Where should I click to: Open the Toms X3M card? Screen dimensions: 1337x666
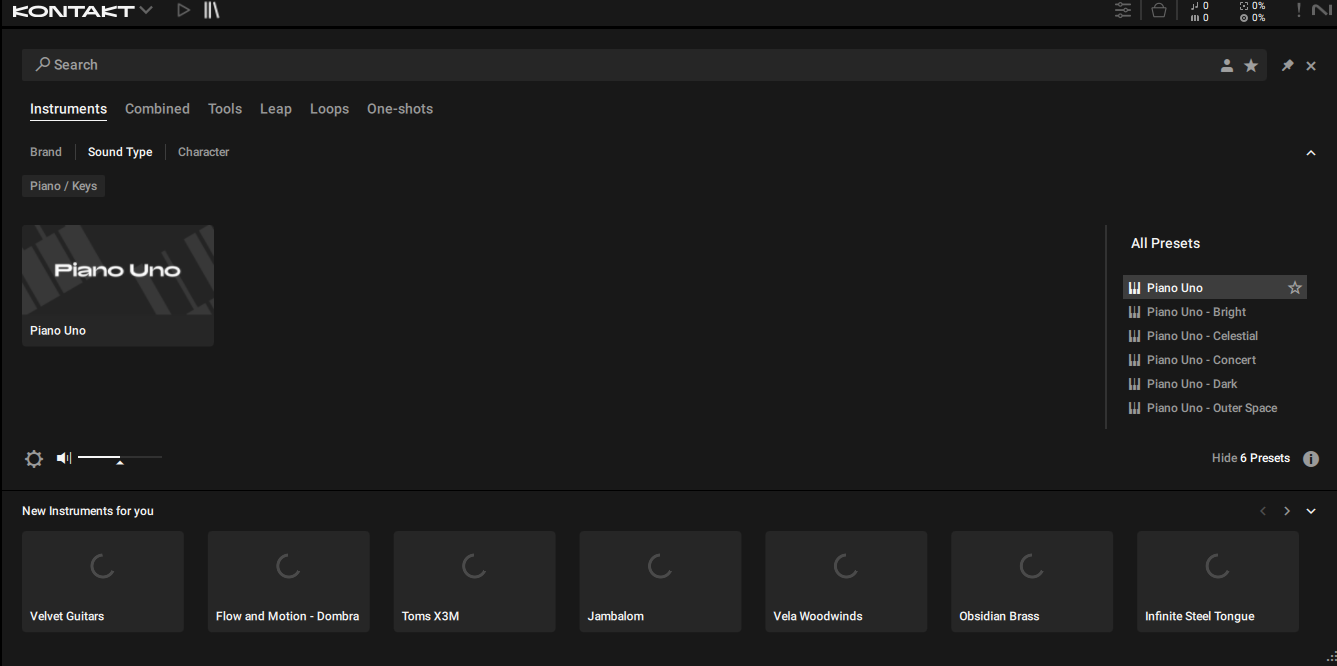[x=475, y=581]
